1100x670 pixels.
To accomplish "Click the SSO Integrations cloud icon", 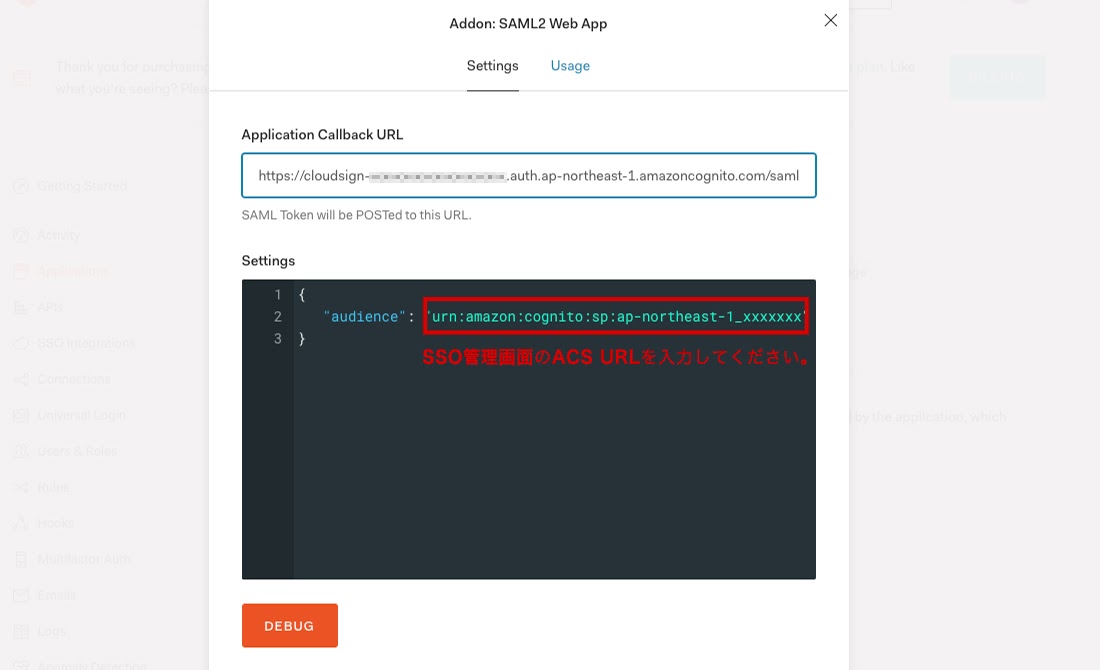I will (x=21, y=343).
